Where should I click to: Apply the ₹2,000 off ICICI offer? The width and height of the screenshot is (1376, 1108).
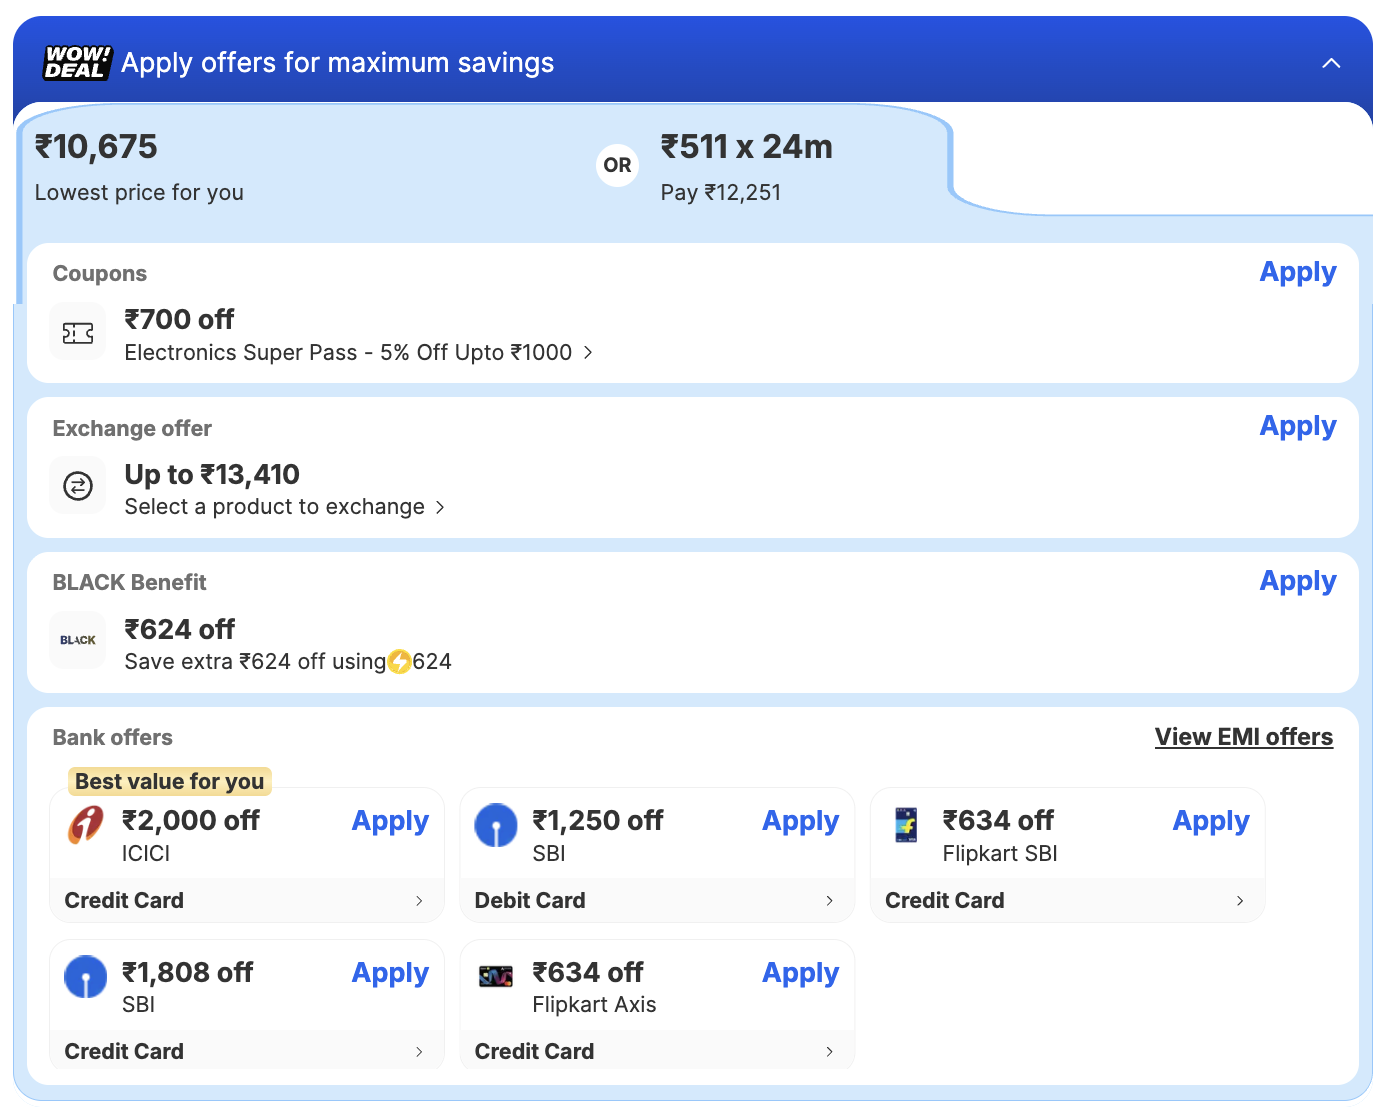[390, 822]
